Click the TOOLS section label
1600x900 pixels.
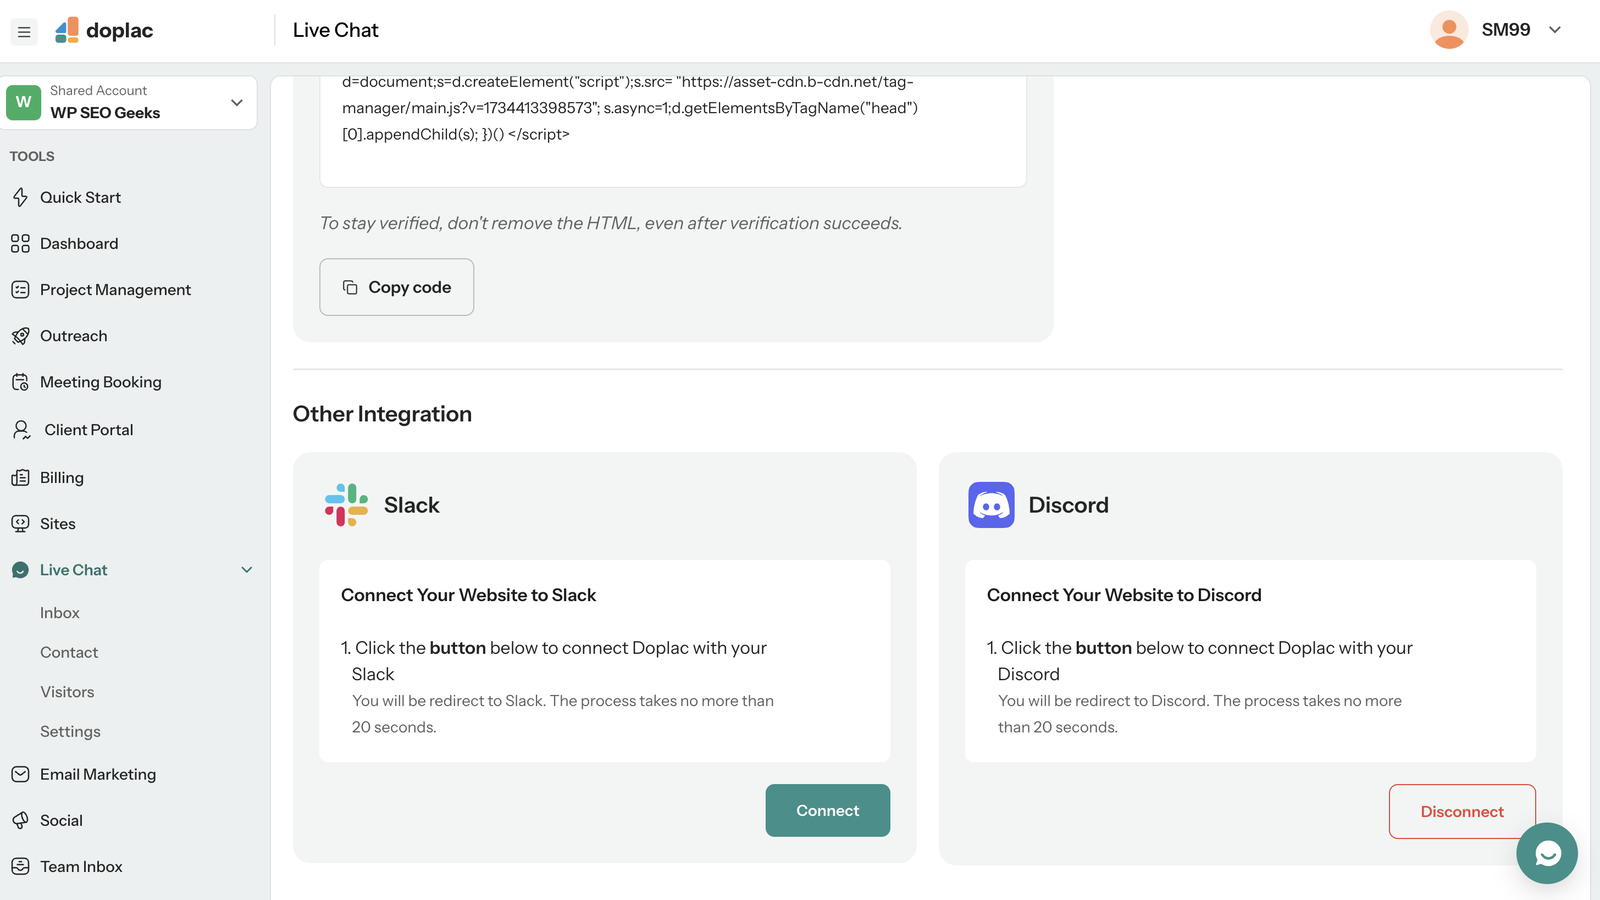[32, 156]
